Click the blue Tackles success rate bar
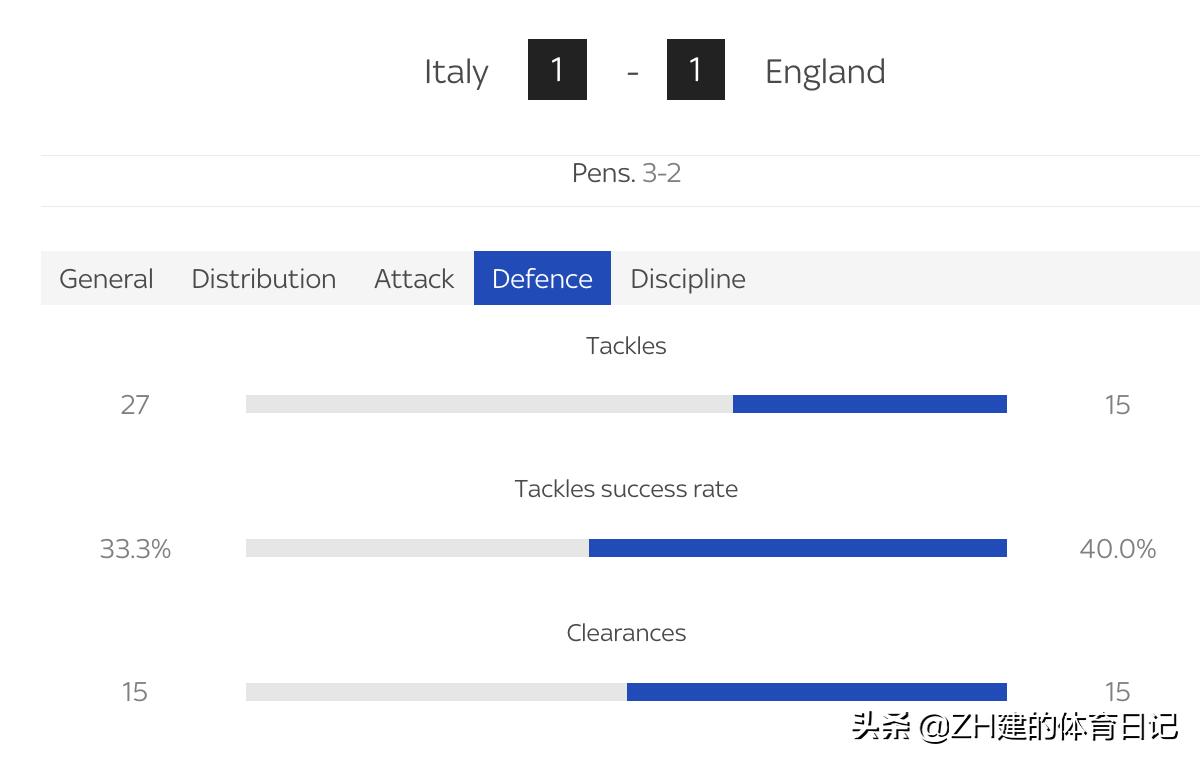The width and height of the screenshot is (1200, 764). point(797,548)
